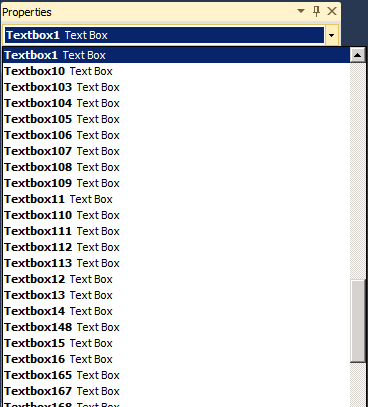Choose Textbox110 Text Box from list
Image resolution: width=368 pixels, height=407 pixels.
176,215
